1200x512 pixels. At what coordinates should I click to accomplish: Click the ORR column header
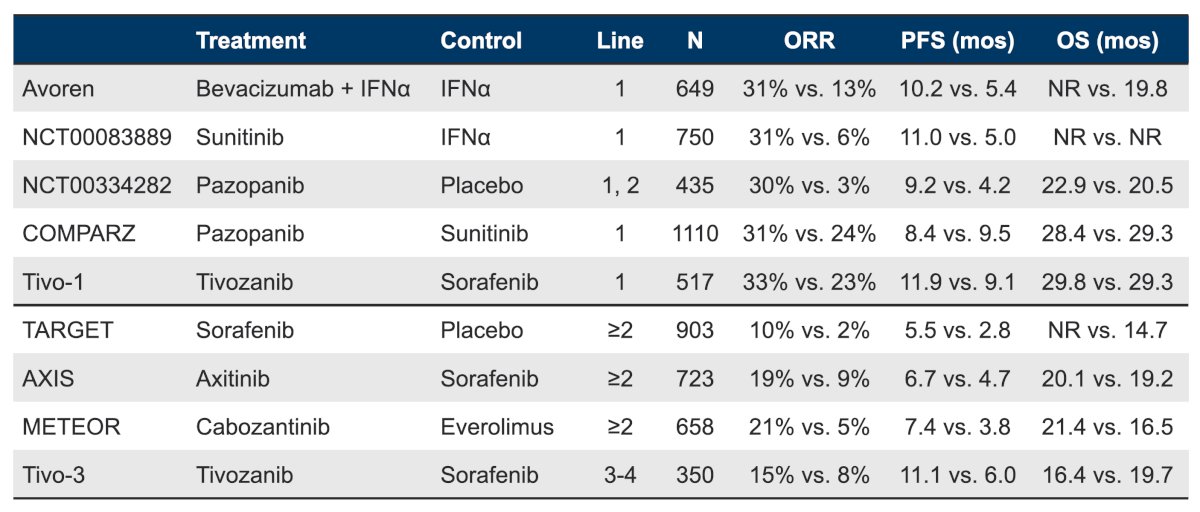[809, 41]
